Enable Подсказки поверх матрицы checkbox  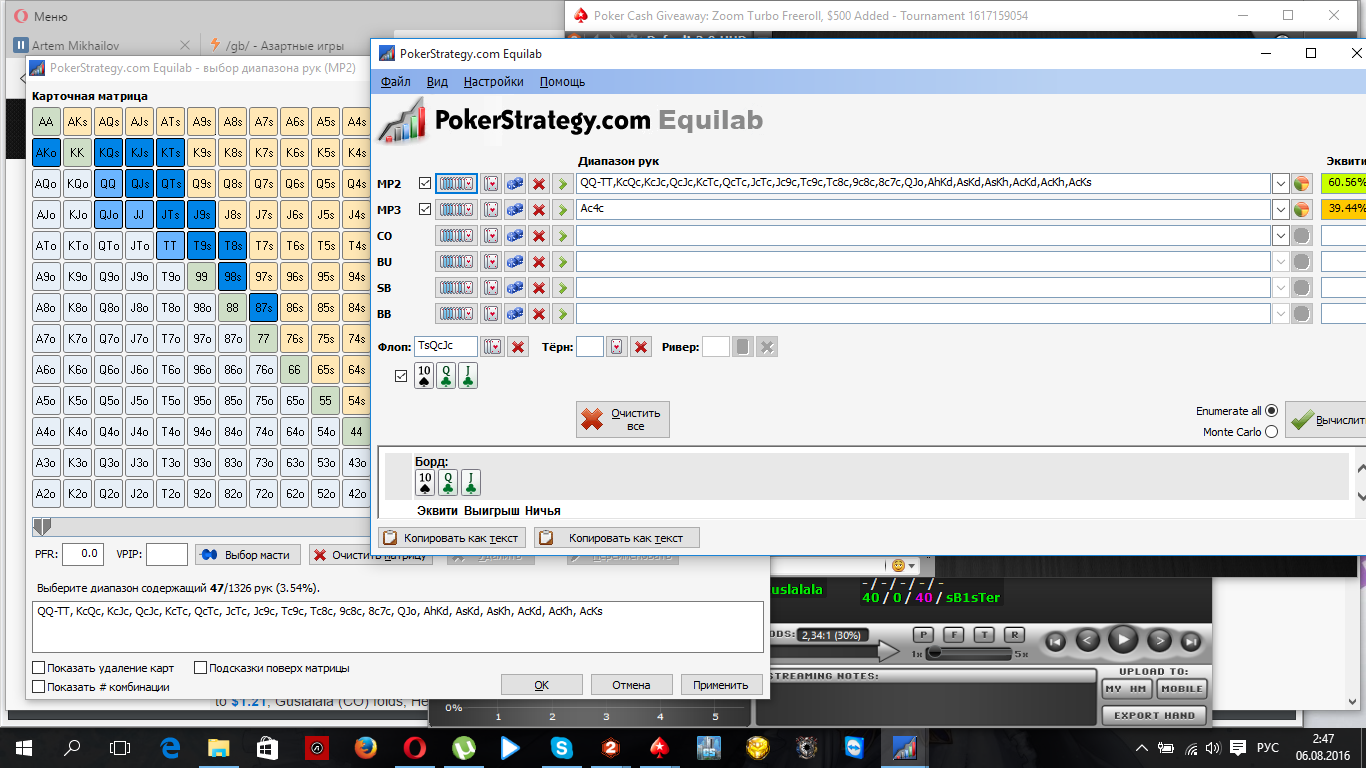tap(201, 668)
